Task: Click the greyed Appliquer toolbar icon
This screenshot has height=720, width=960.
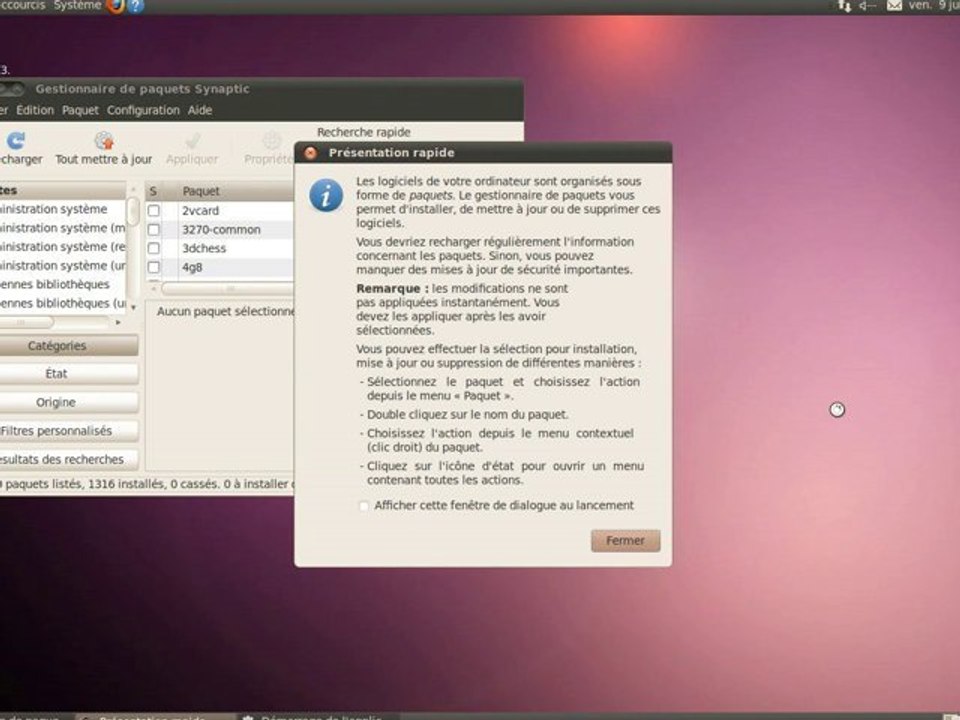Action: point(192,141)
